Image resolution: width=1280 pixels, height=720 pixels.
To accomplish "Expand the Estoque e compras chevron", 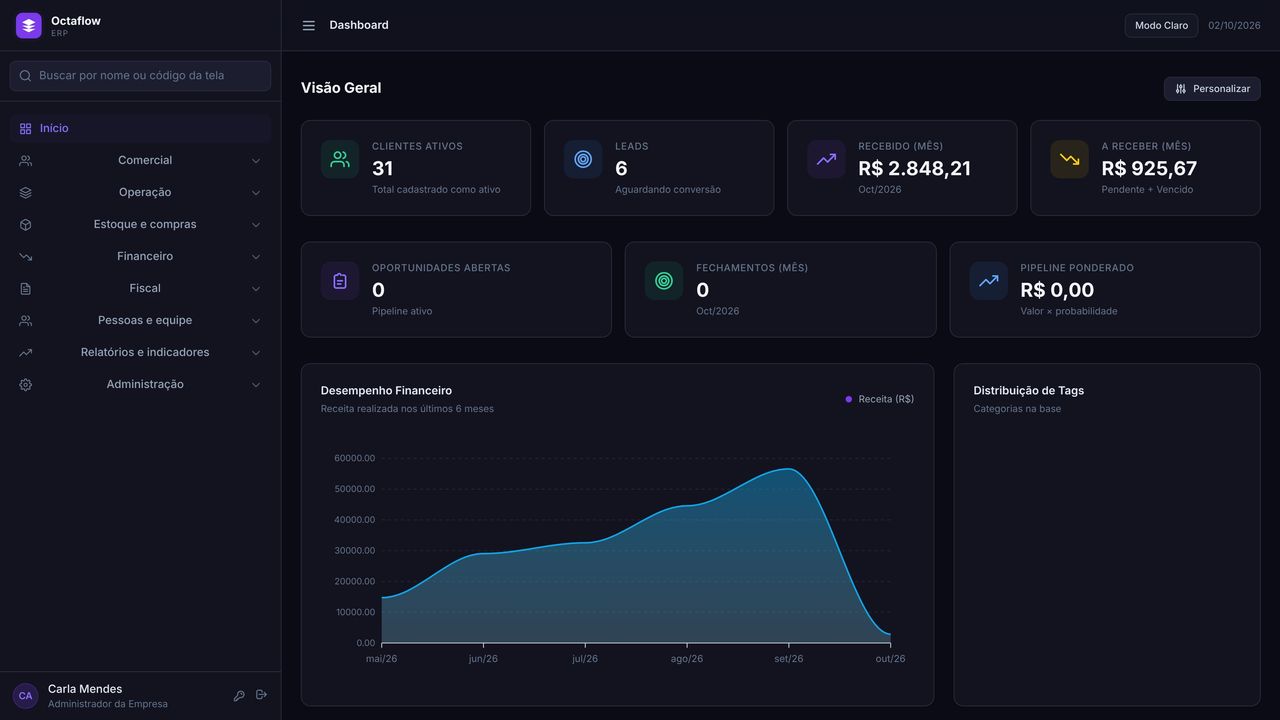I will pyautogui.click(x=256, y=225).
